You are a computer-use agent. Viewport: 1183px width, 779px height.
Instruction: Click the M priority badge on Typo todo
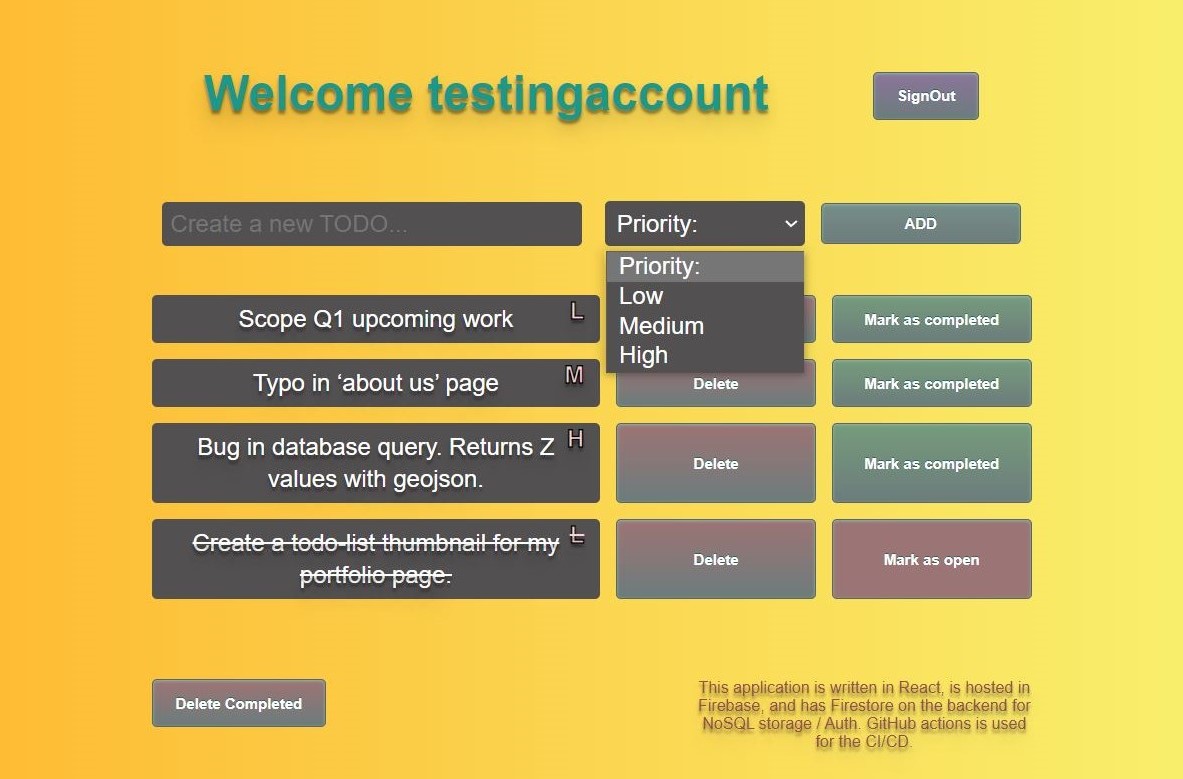click(574, 376)
